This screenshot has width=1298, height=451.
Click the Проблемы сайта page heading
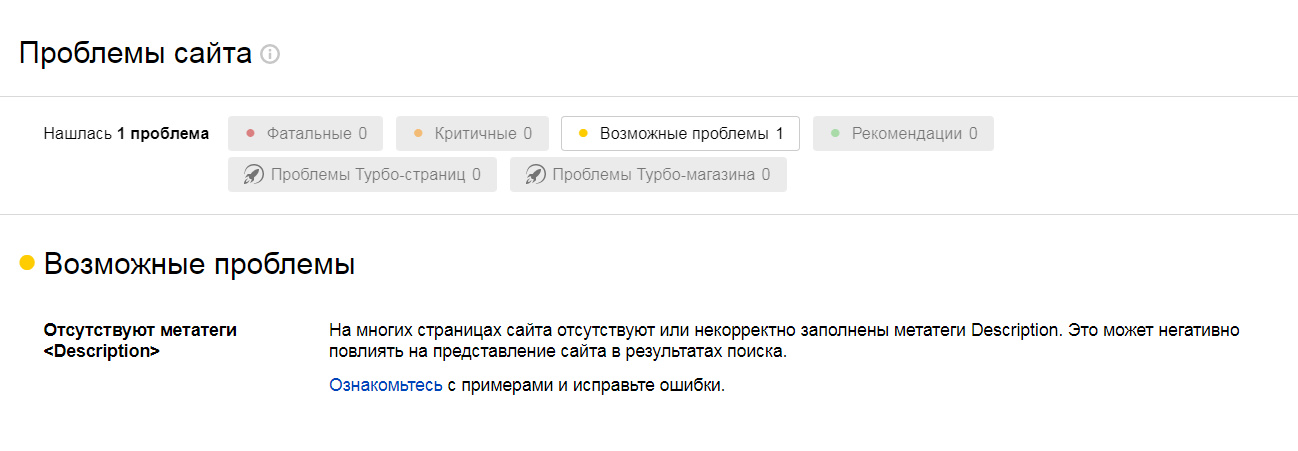click(x=135, y=53)
